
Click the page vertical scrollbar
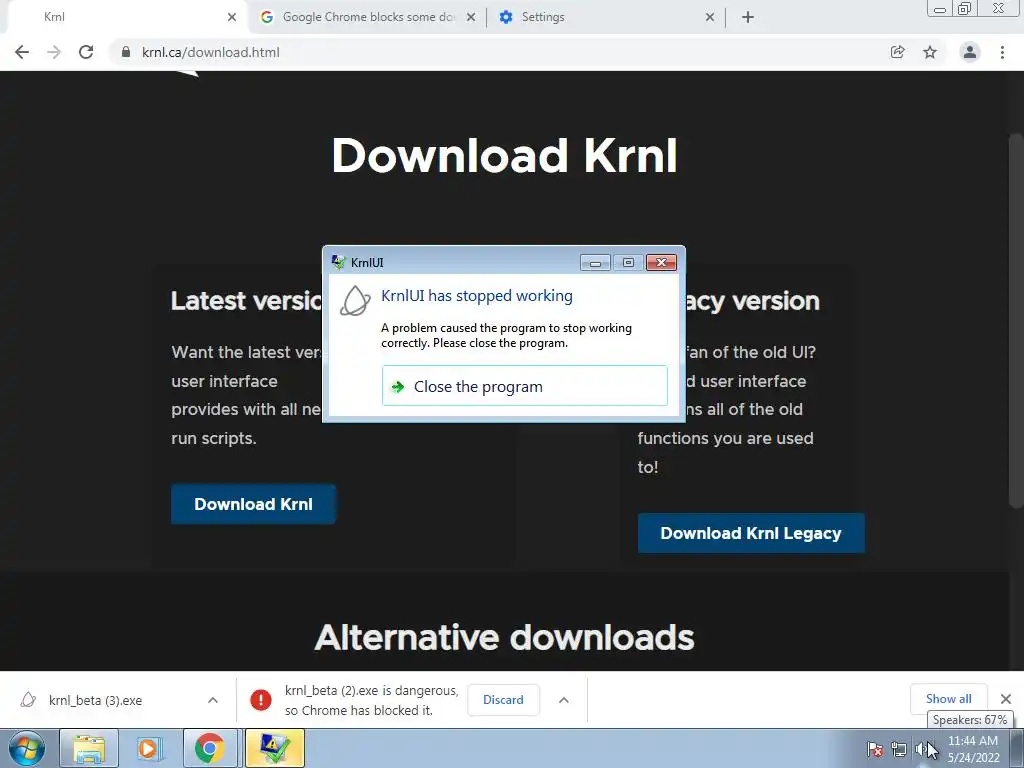[x=1016, y=320]
